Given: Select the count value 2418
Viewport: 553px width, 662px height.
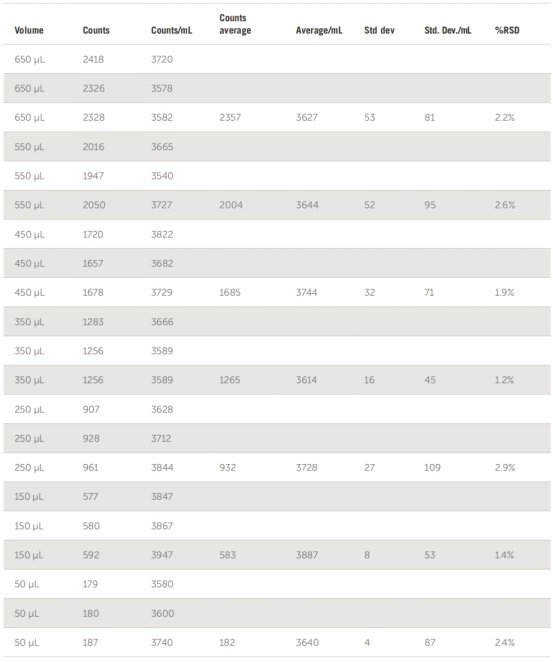Looking at the screenshot, I should pos(93,60).
